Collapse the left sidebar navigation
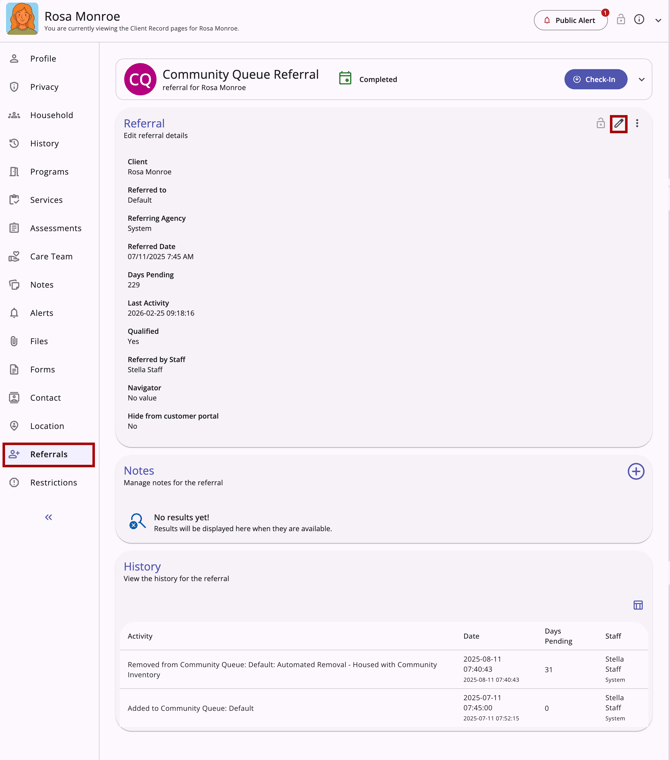 pyautogui.click(x=48, y=517)
